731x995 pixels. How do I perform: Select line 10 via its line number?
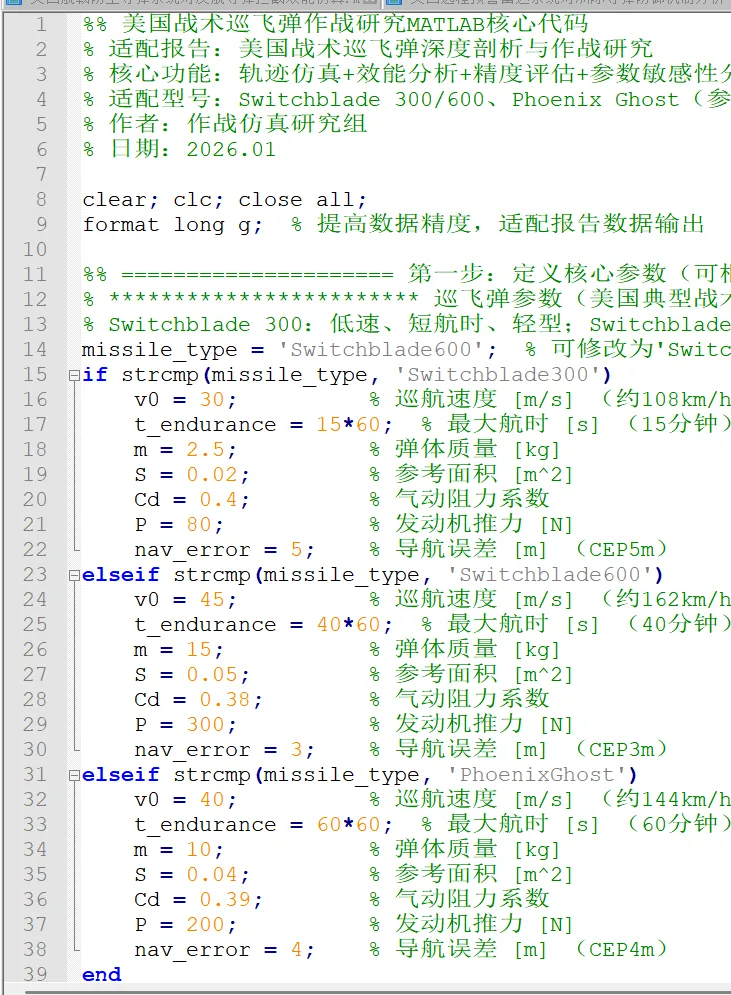click(x=36, y=249)
